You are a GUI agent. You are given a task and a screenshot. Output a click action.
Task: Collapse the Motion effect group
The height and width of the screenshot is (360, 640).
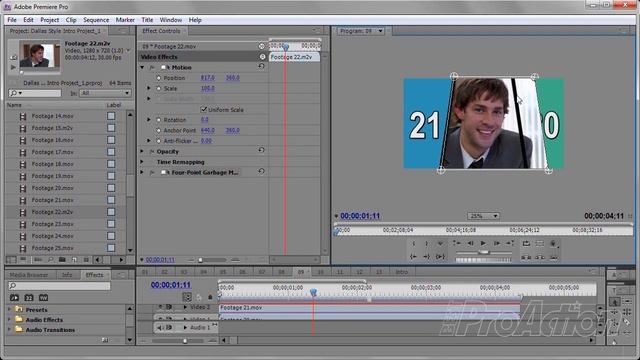(x=142, y=67)
